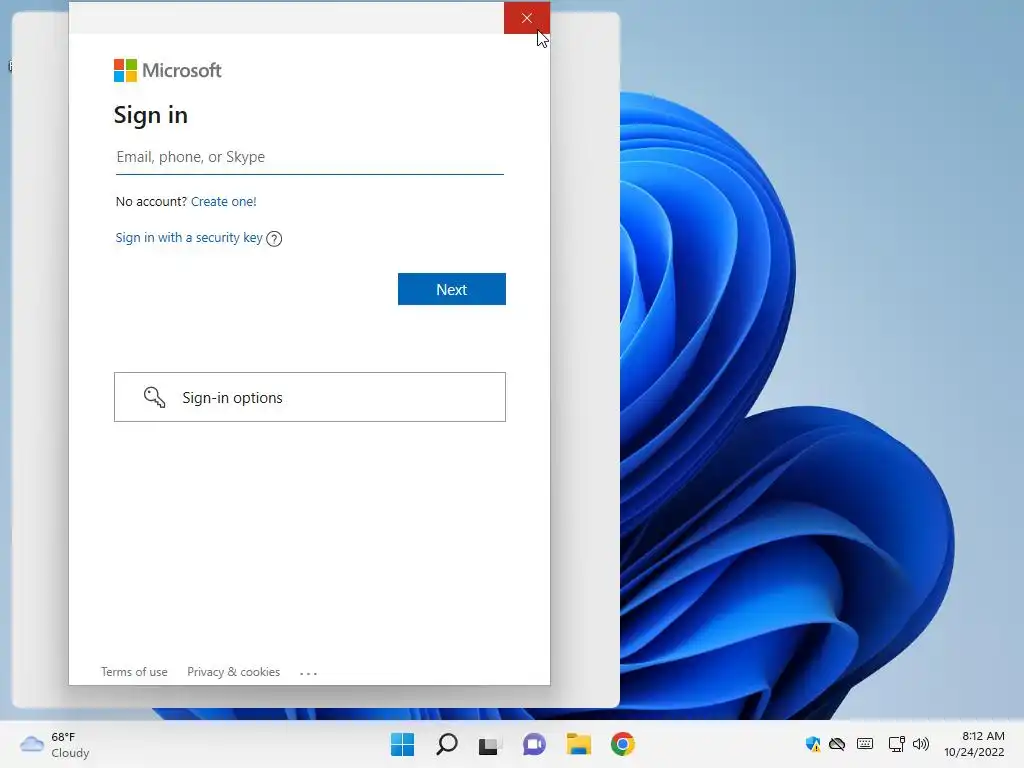This screenshot has width=1024, height=768.
Task: Launch Teams Chat from taskbar
Action: (x=534, y=744)
